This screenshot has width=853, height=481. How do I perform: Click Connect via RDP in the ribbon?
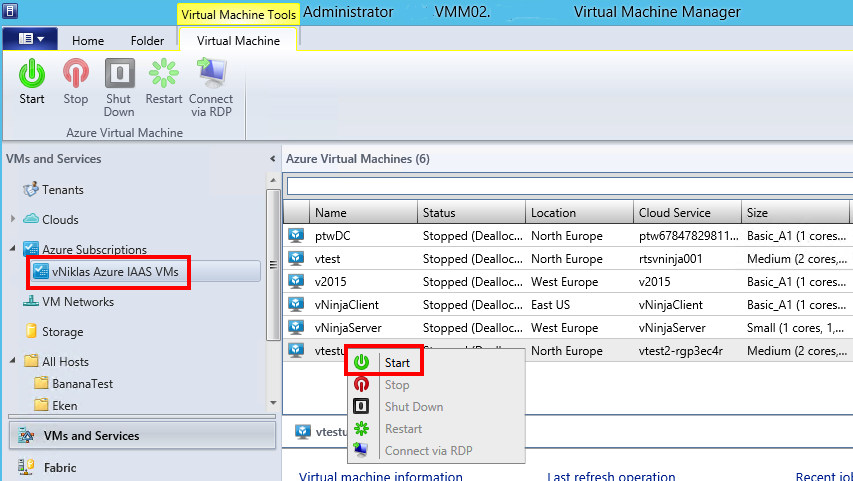tap(211, 88)
